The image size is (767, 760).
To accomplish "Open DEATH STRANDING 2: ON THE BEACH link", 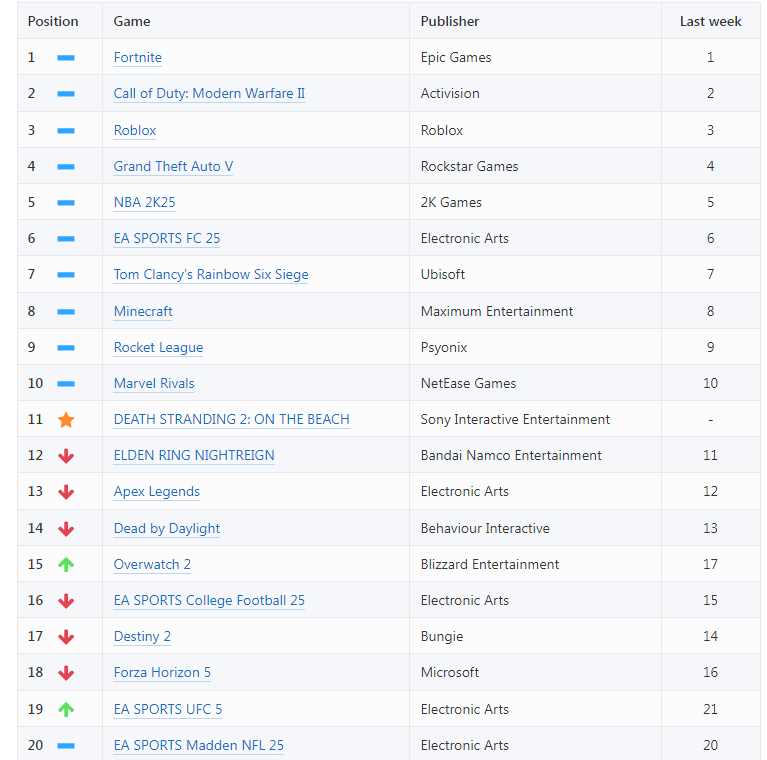I will click(231, 420).
